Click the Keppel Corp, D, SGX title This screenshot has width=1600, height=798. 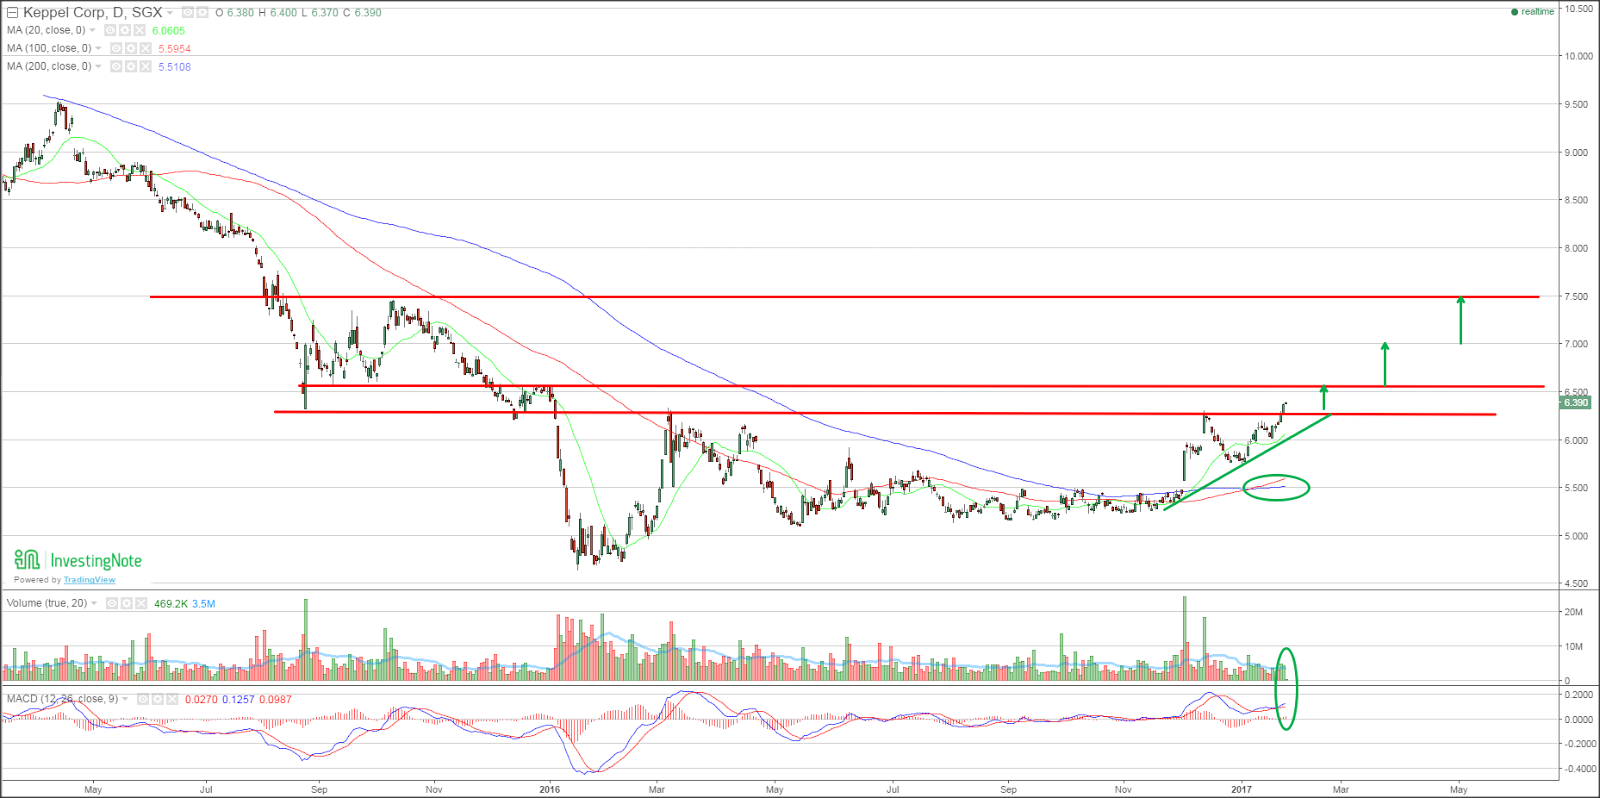coord(93,13)
